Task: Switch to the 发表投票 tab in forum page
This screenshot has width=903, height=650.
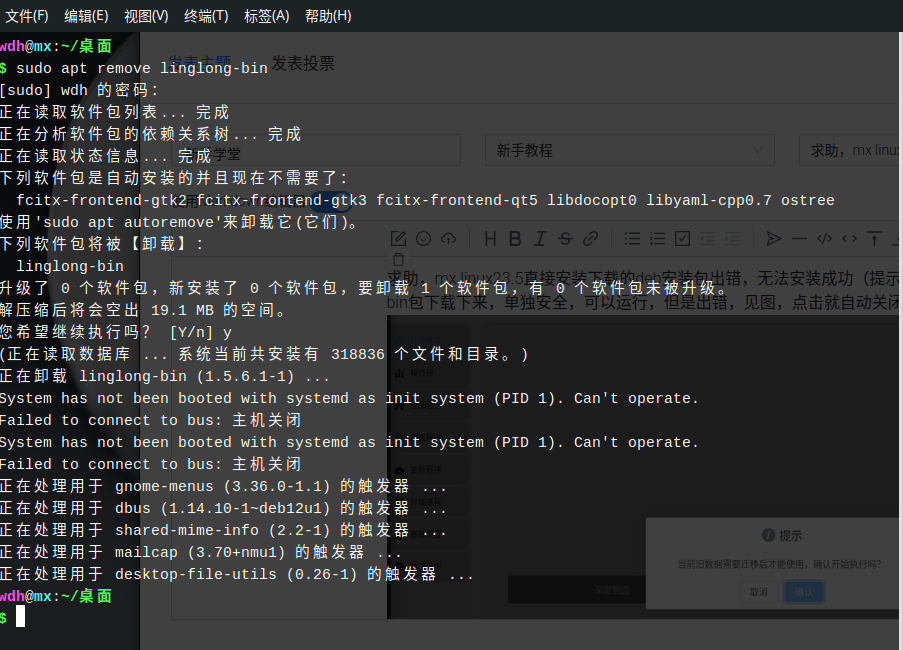Action: (x=303, y=63)
